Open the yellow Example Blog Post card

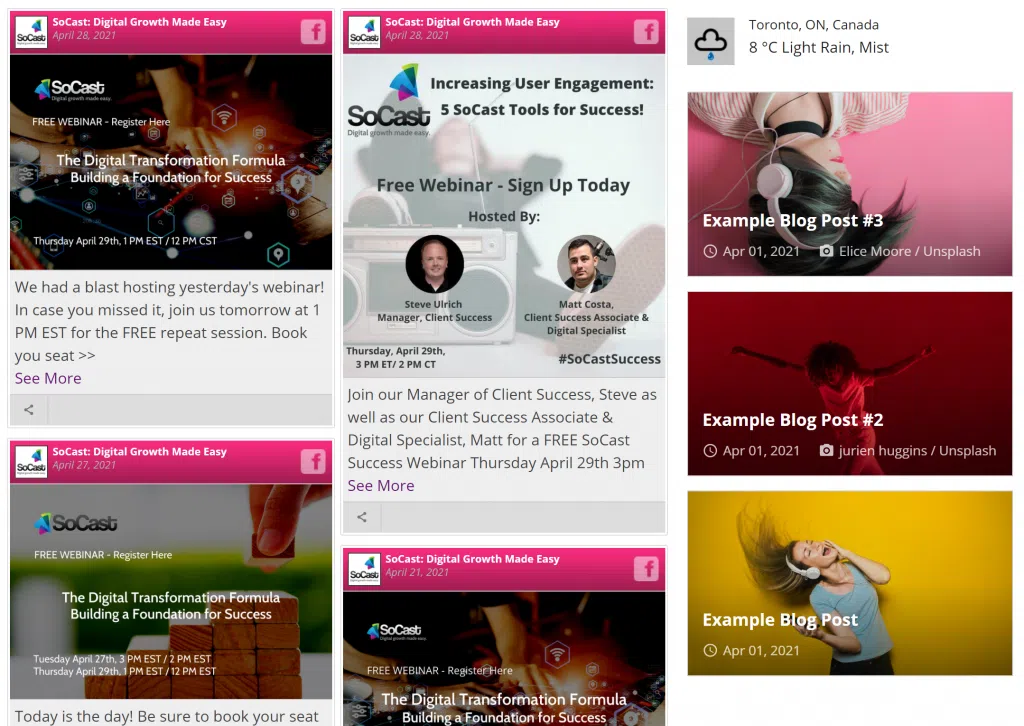click(849, 580)
